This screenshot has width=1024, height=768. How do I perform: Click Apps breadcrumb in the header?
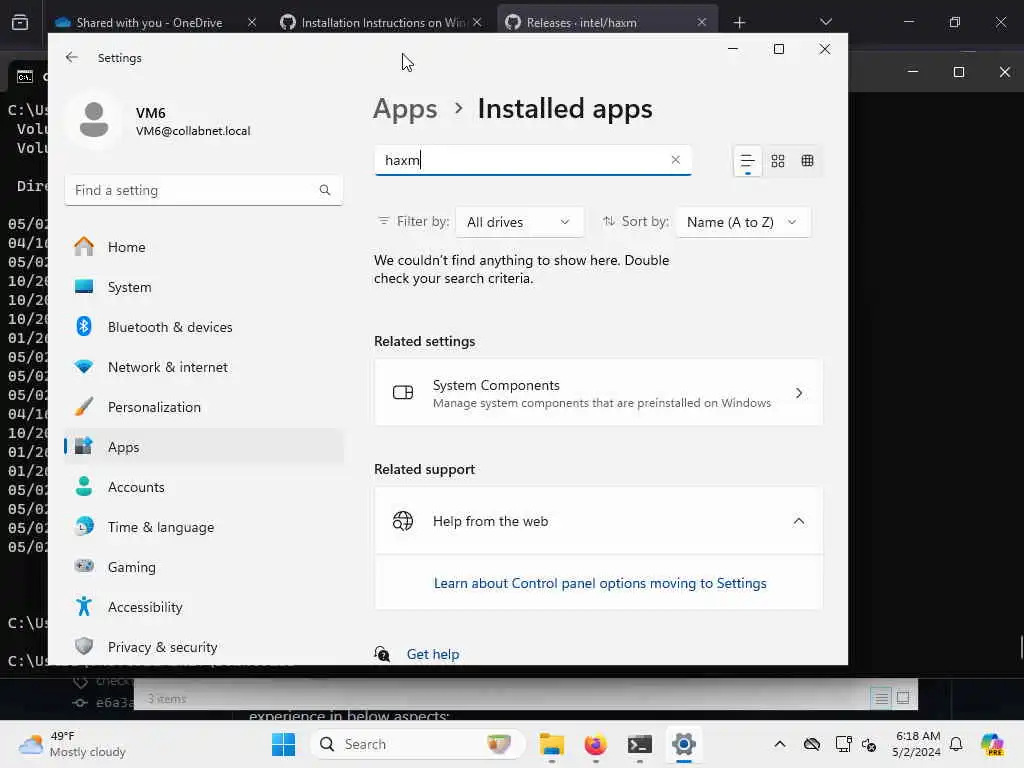[x=405, y=108]
